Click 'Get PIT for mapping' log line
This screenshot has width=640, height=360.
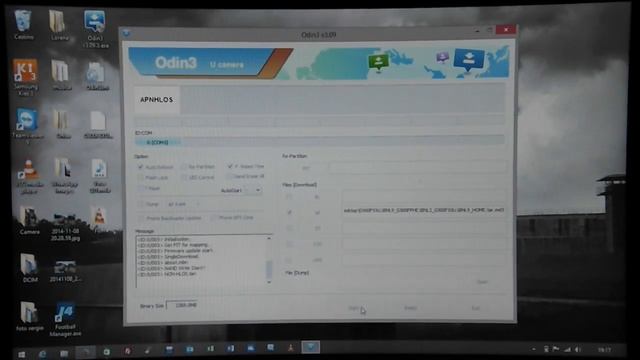click(x=173, y=245)
